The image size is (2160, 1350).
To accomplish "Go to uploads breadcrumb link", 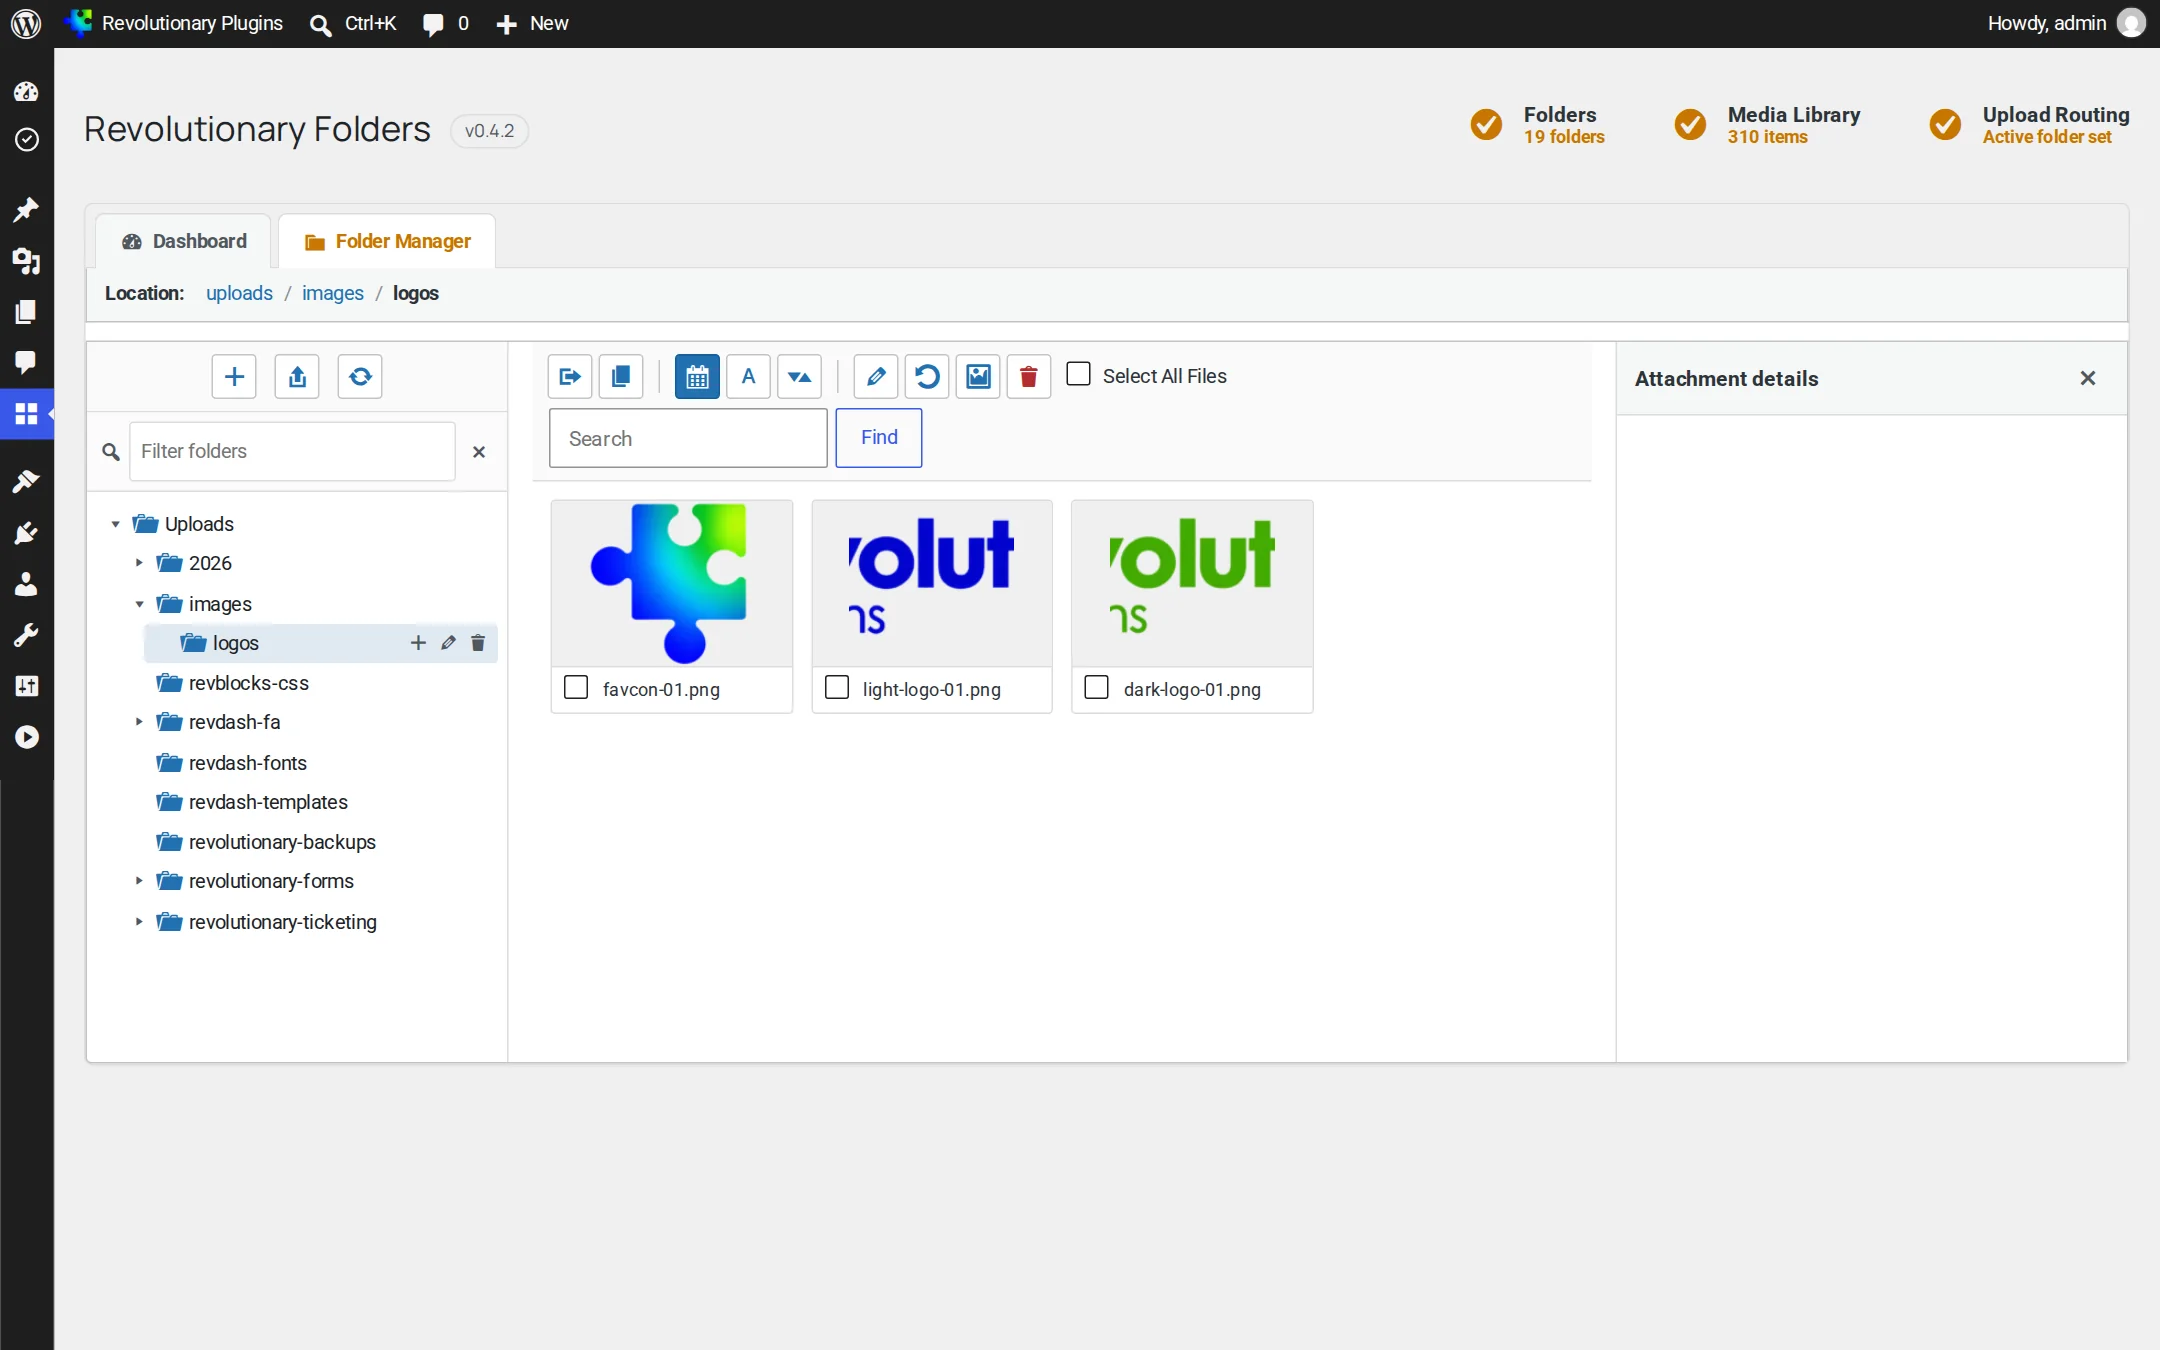I will click(x=239, y=293).
